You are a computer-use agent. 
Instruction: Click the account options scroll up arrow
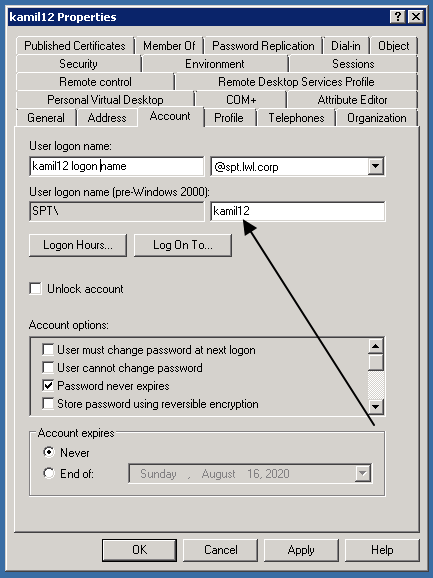(376, 346)
